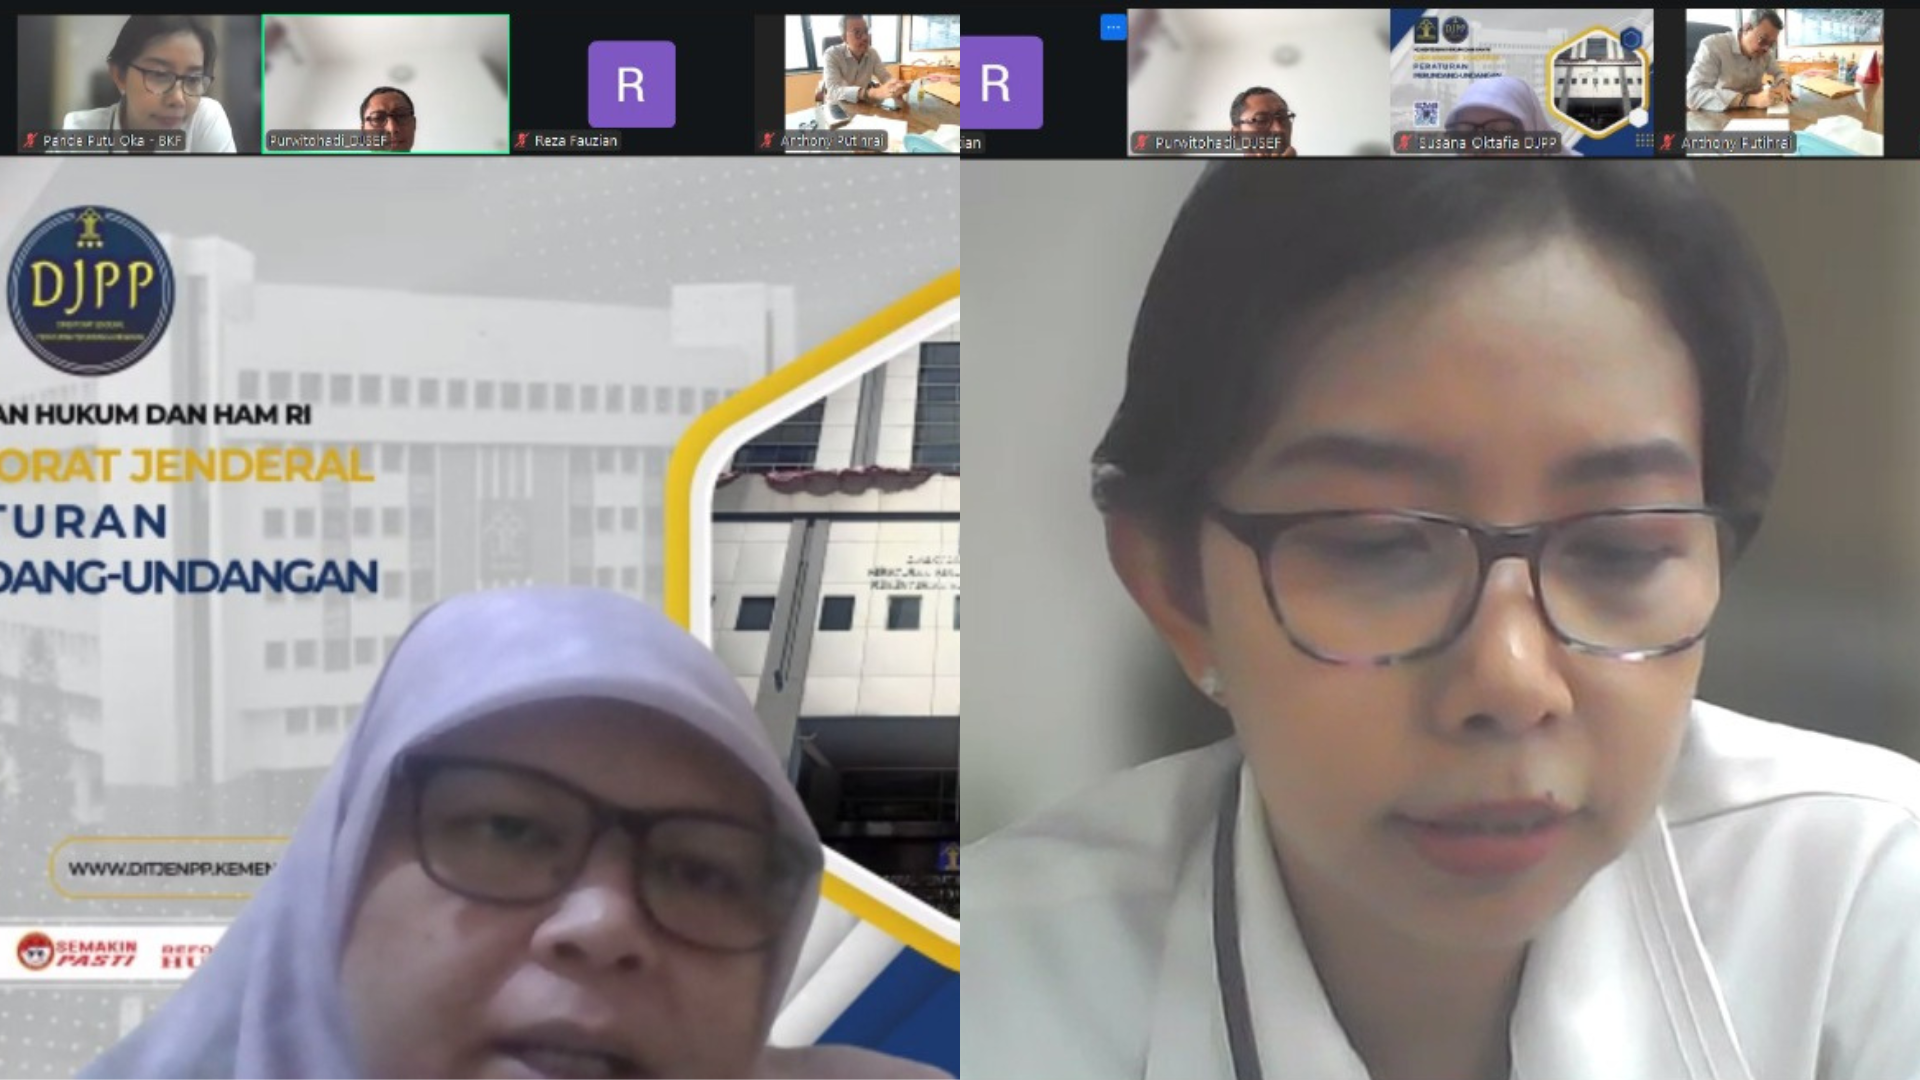Click the 'Reza Fauzian' name label
The height and width of the screenshot is (1080, 1920).
pyautogui.click(x=576, y=141)
